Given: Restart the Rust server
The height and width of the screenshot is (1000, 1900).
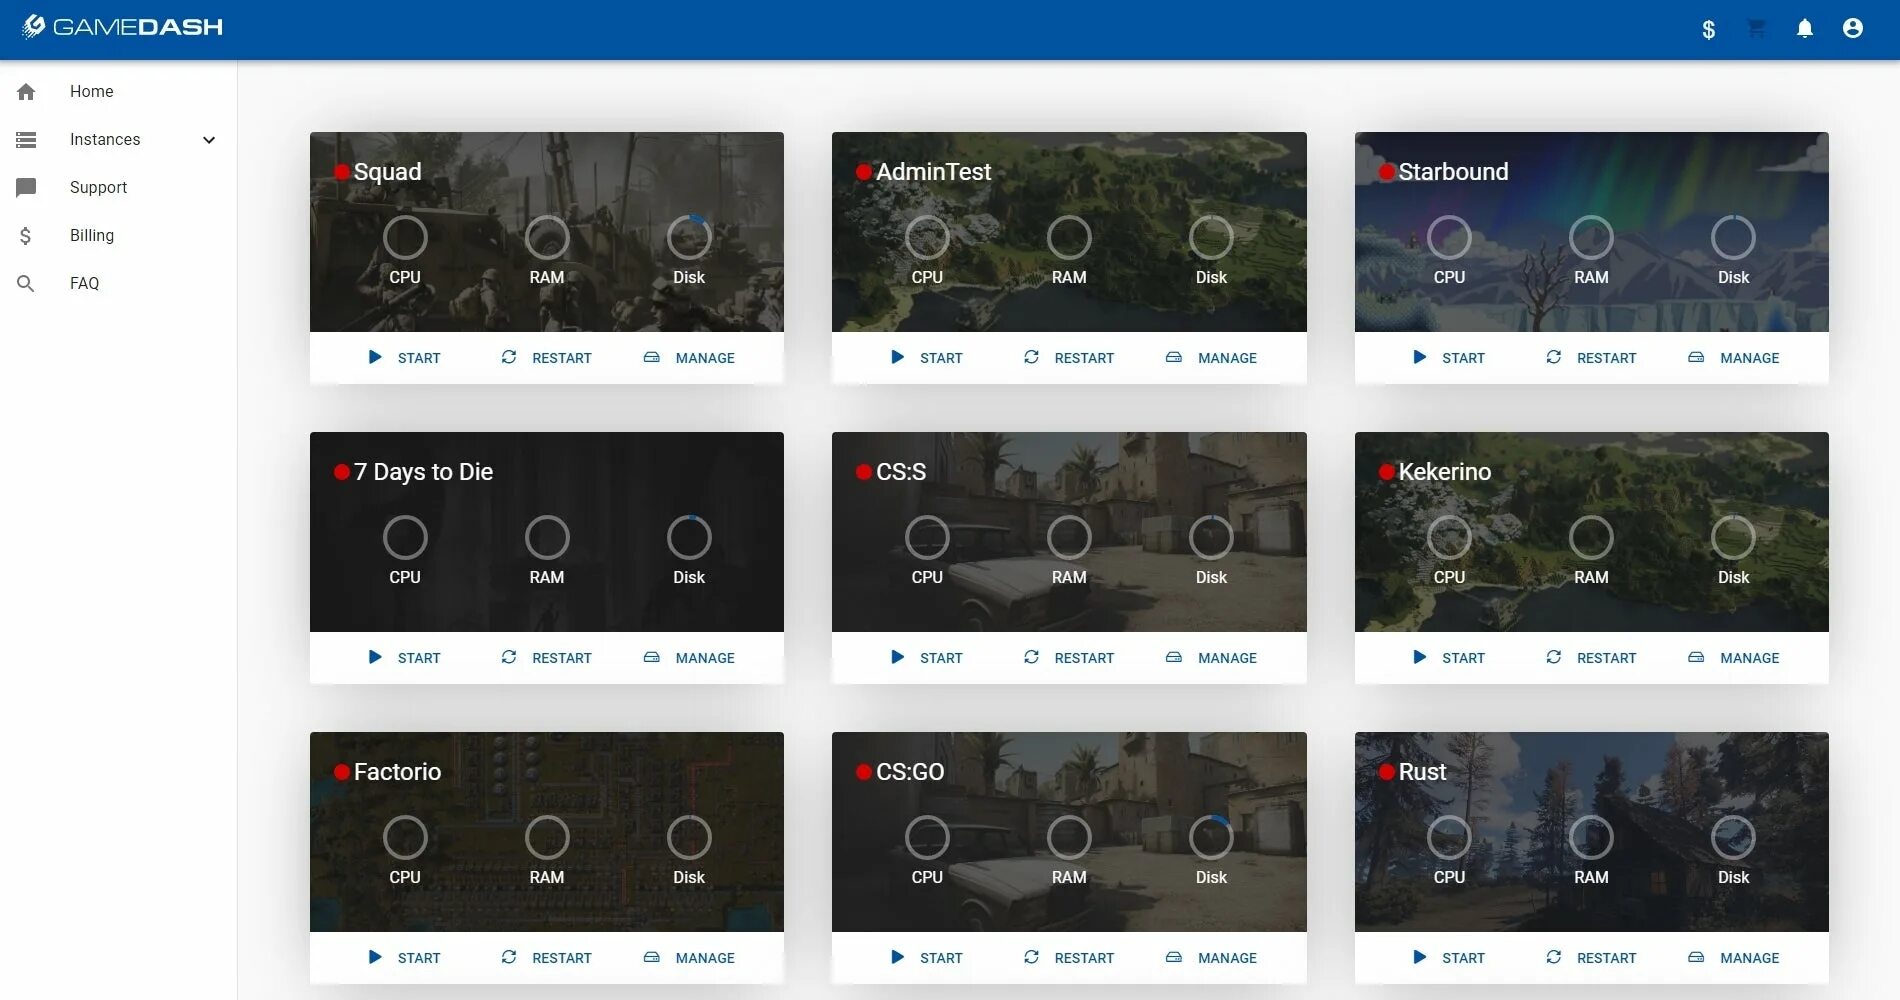Looking at the screenshot, I should click(1591, 958).
